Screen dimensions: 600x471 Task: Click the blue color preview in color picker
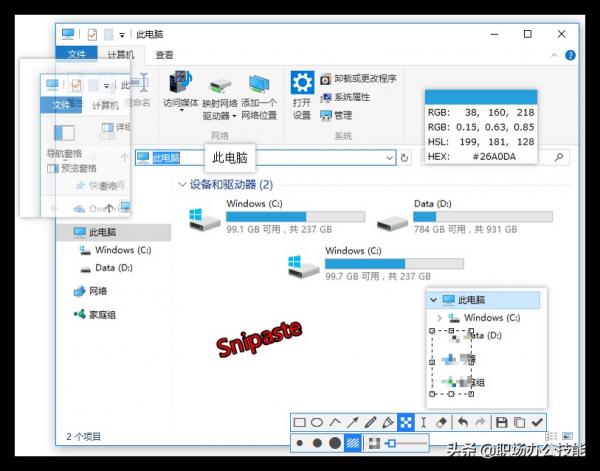(x=481, y=97)
